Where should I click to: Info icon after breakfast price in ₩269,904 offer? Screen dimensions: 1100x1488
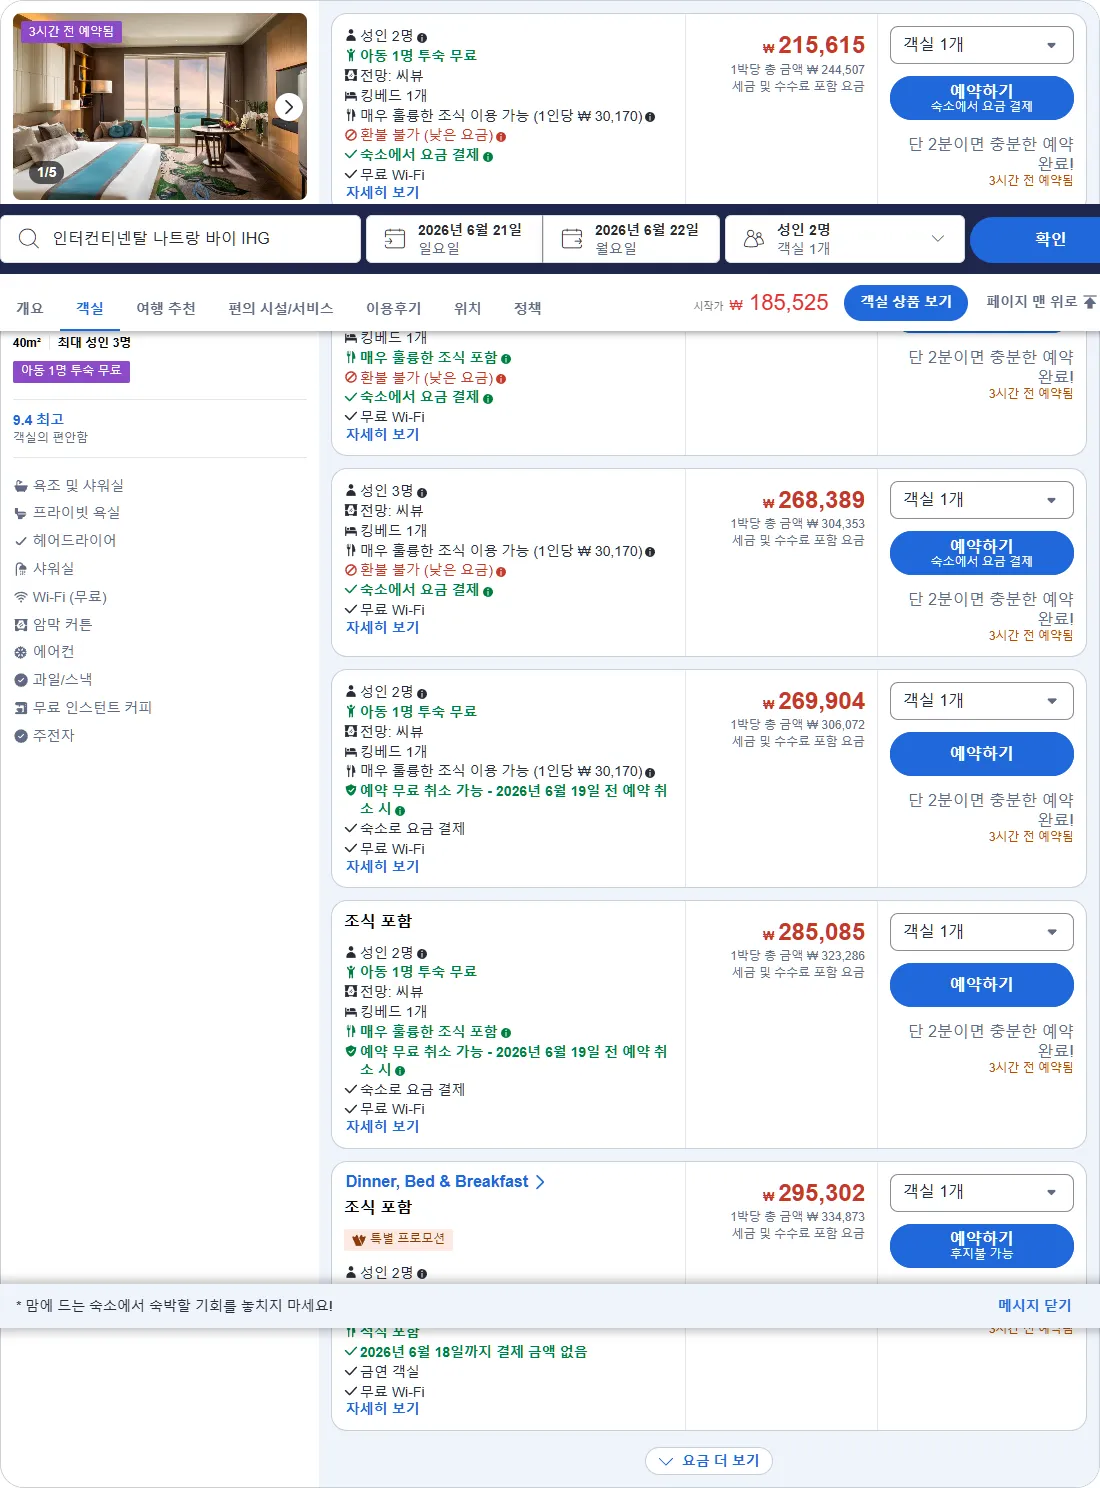point(650,772)
